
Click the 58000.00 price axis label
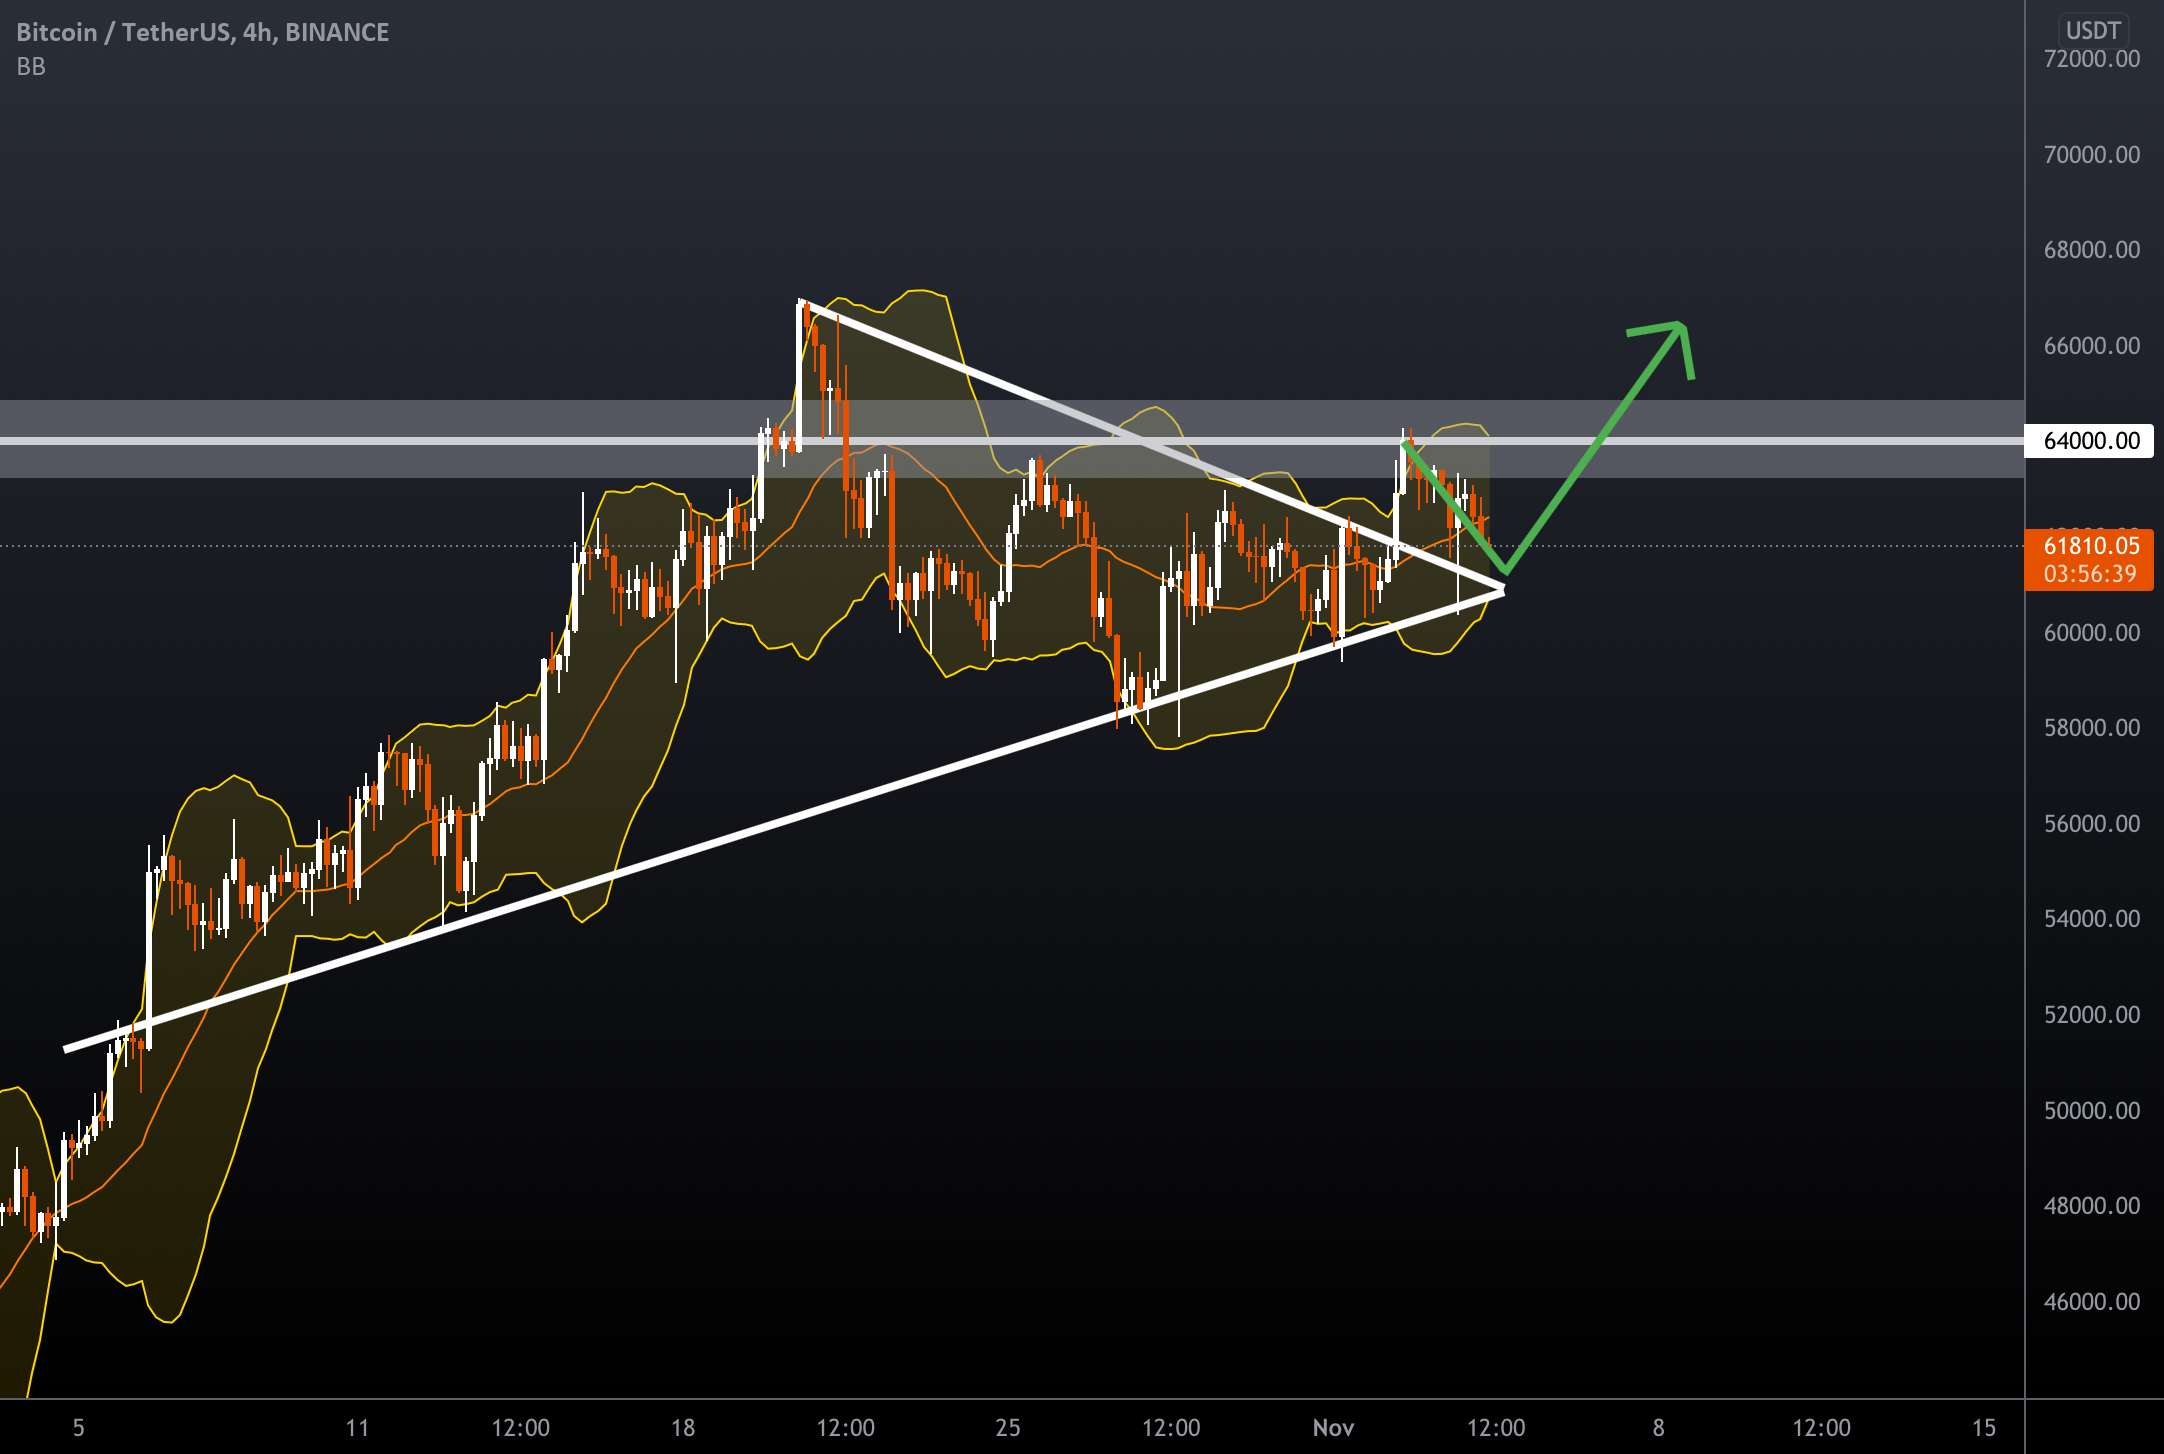point(2092,728)
